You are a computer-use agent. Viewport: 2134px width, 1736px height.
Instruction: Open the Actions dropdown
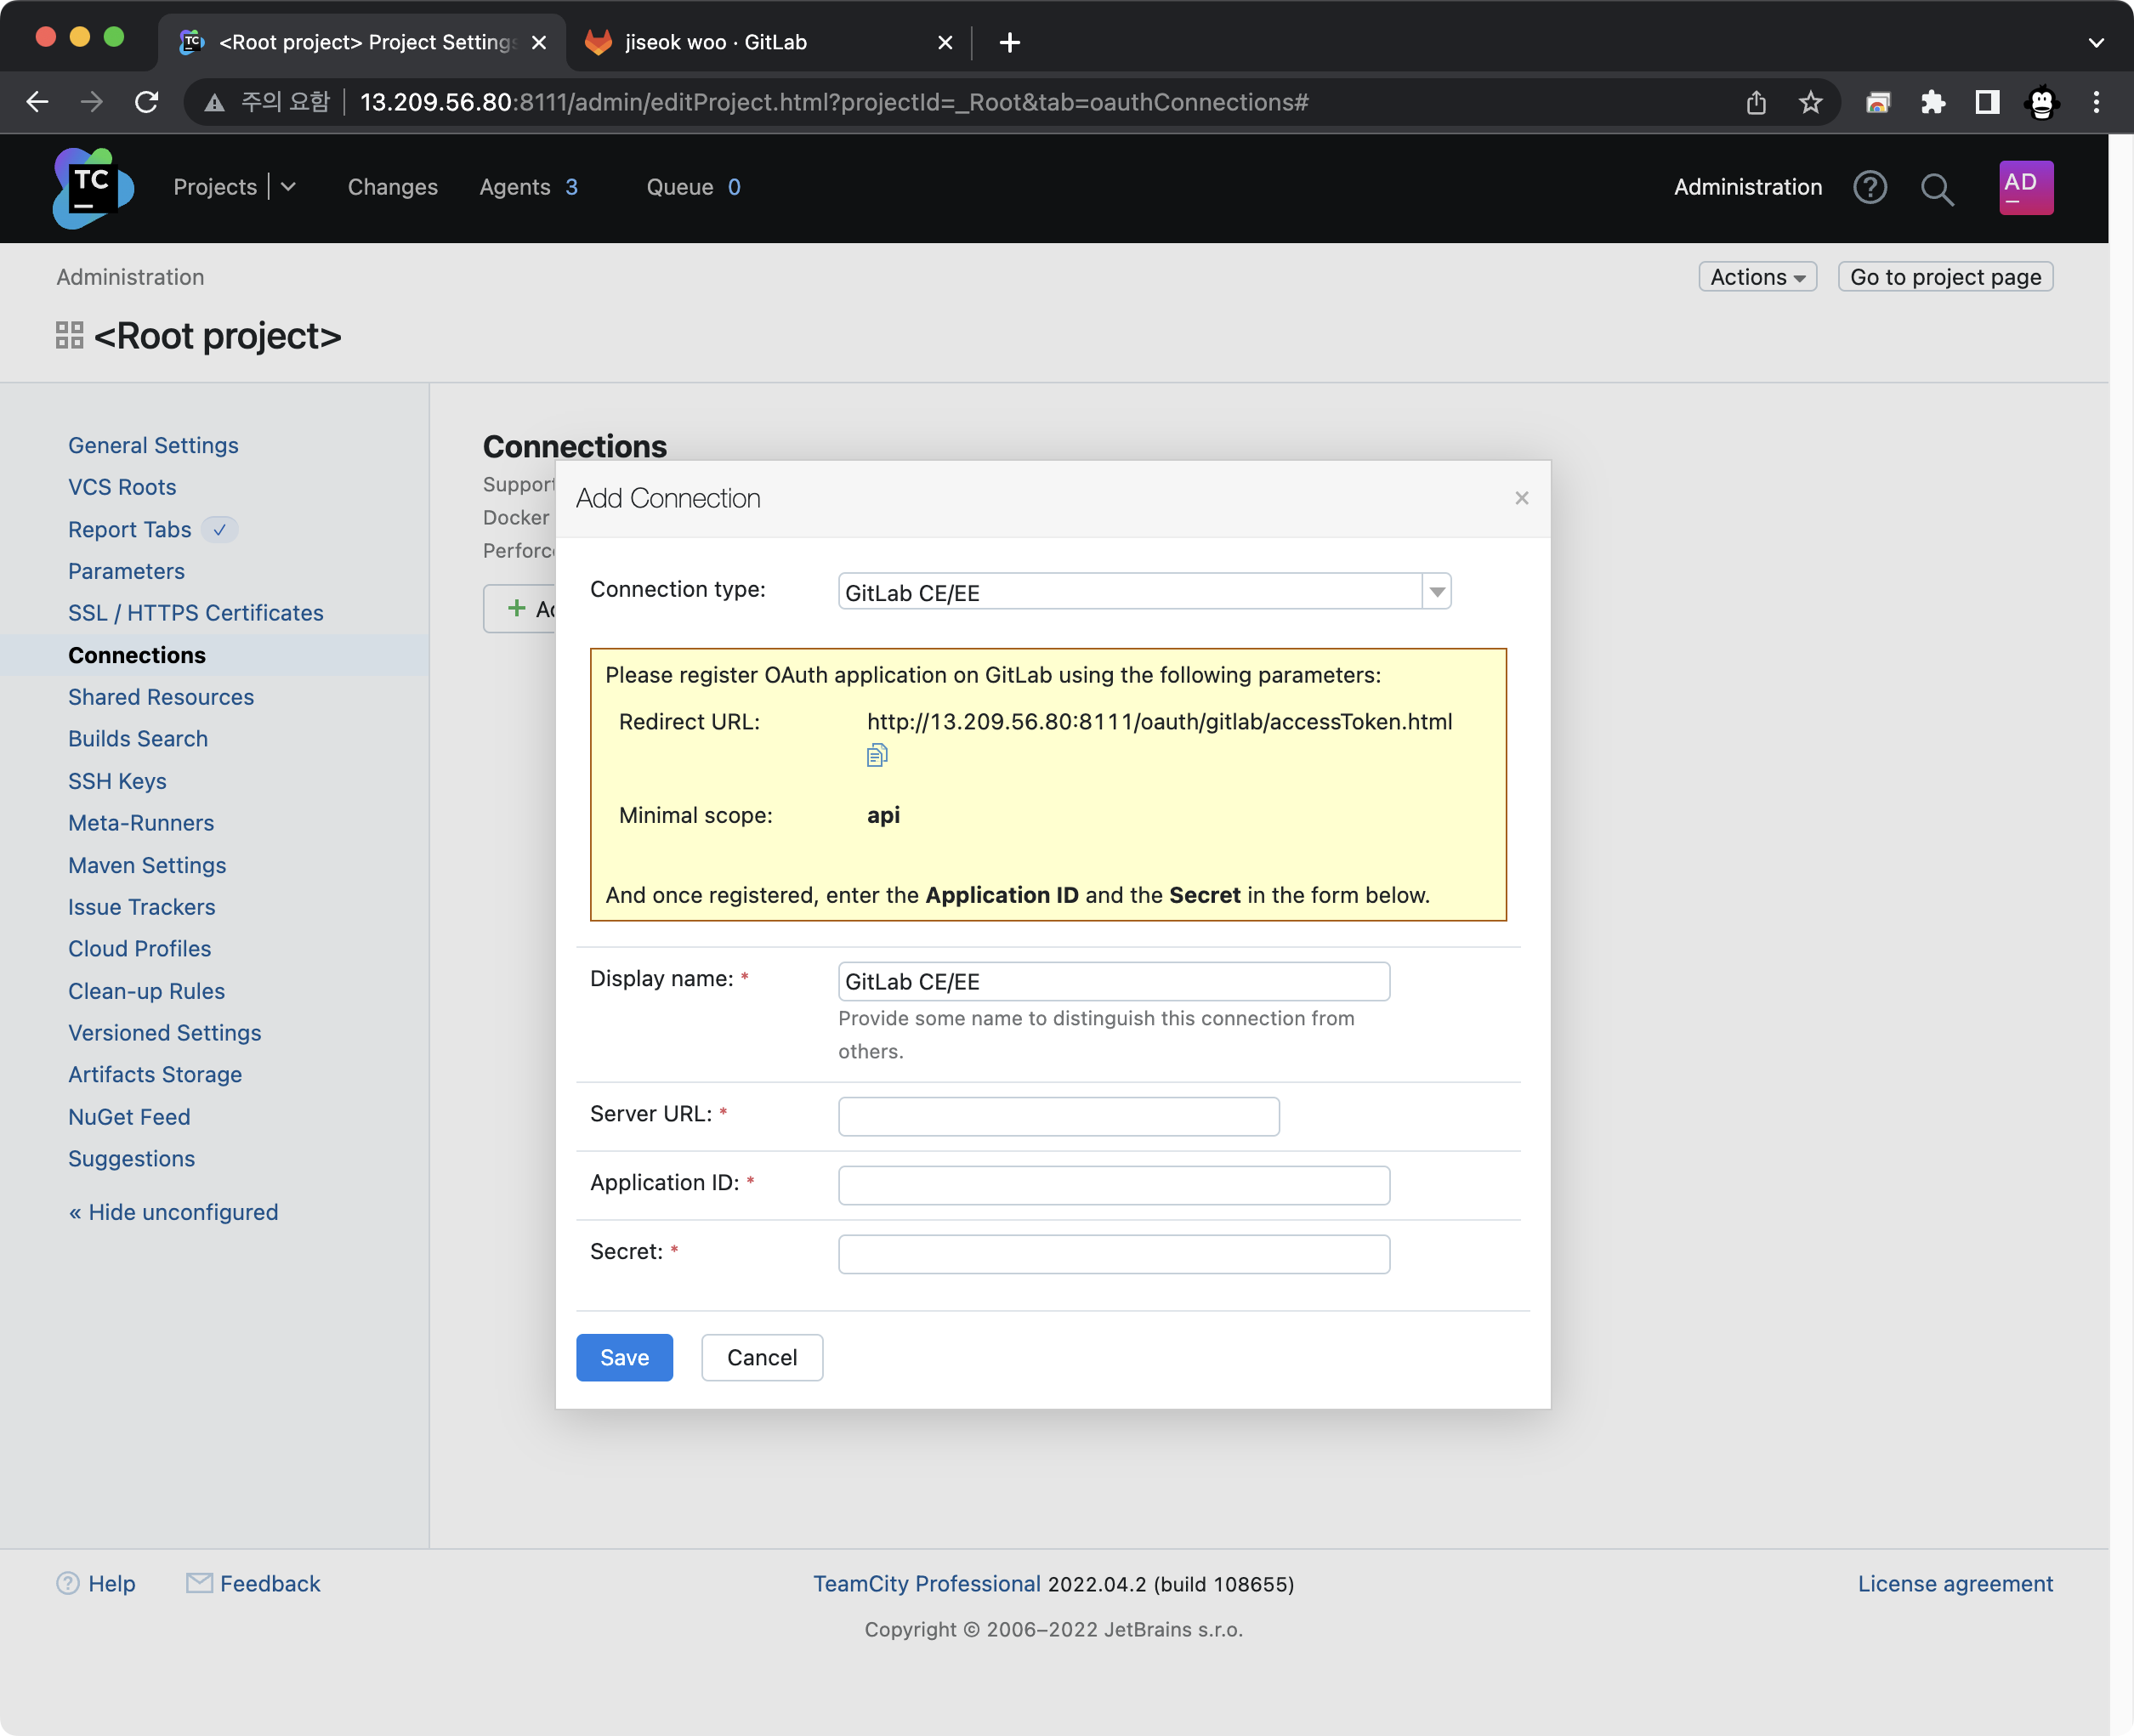[x=1757, y=277]
